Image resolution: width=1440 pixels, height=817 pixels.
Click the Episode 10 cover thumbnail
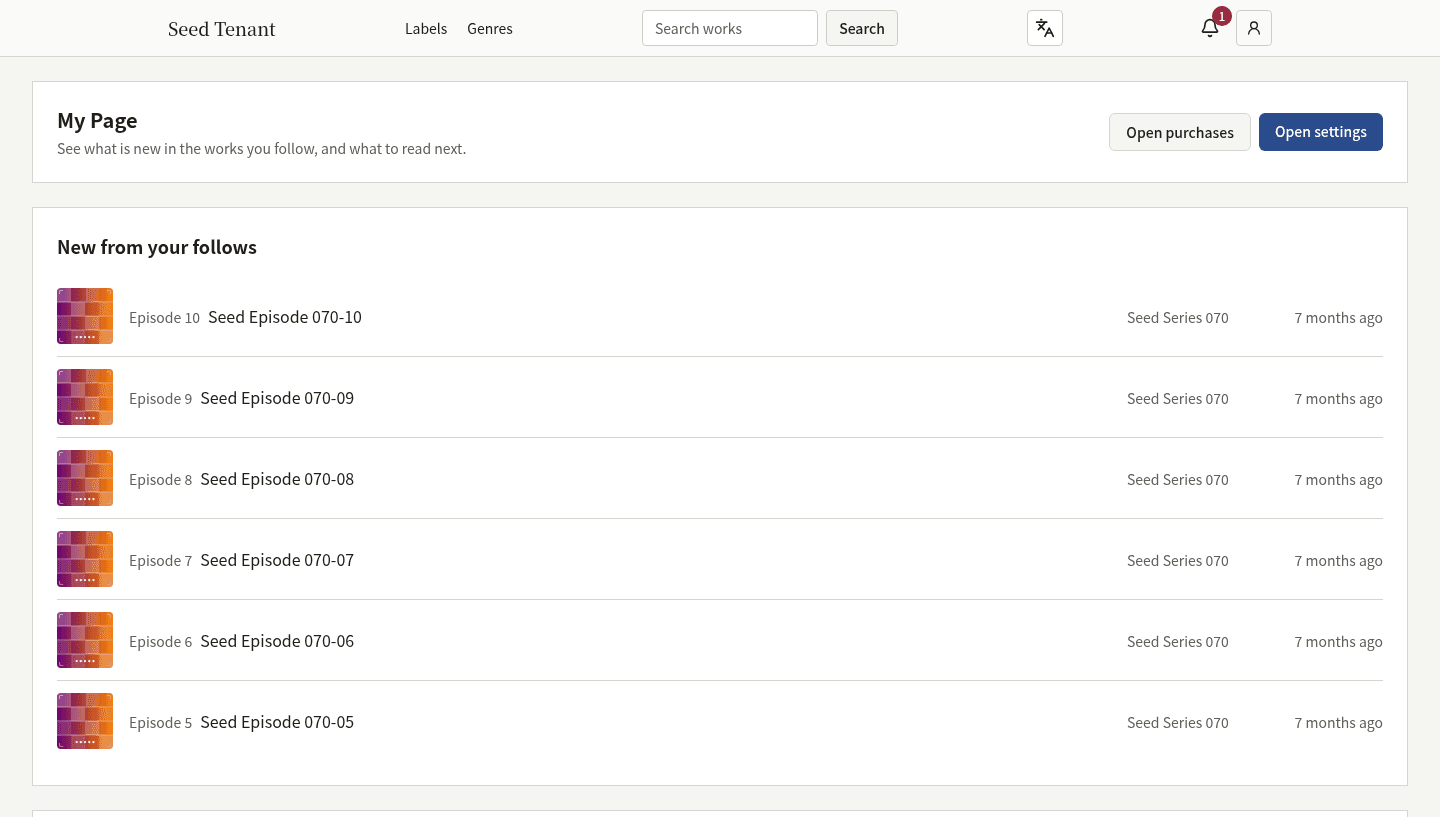coord(85,316)
